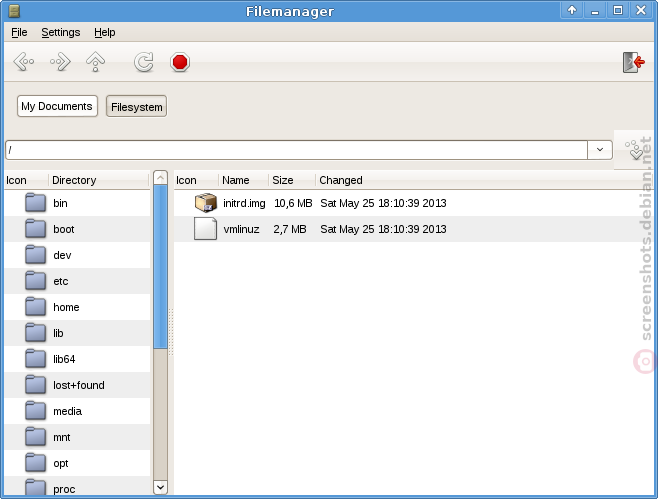Stop loading with red stop icon
The width and height of the screenshot is (658, 499).
coord(180,62)
